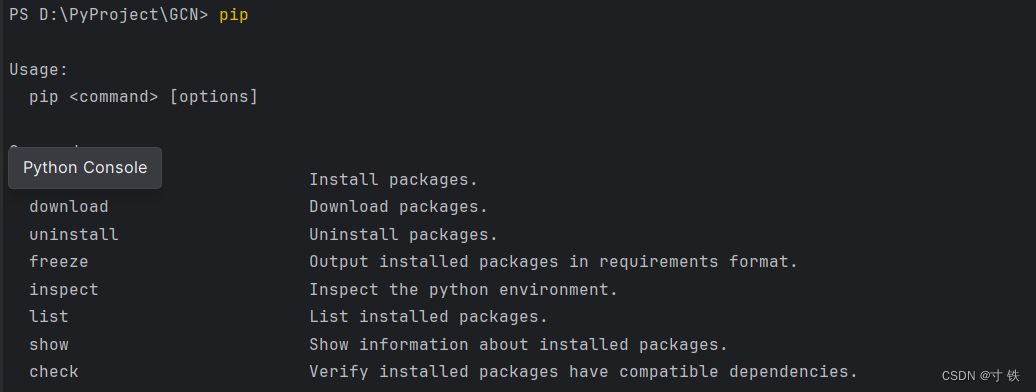Click the Verify installed packages dependencies description
This screenshot has height=392, width=1036.
click(583, 372)
